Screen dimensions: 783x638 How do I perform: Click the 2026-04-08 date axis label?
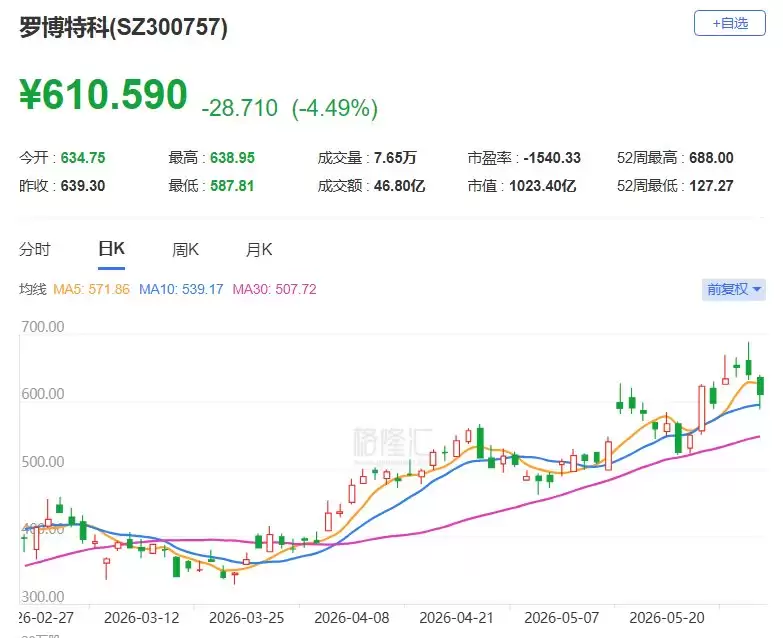click(352, 618)
